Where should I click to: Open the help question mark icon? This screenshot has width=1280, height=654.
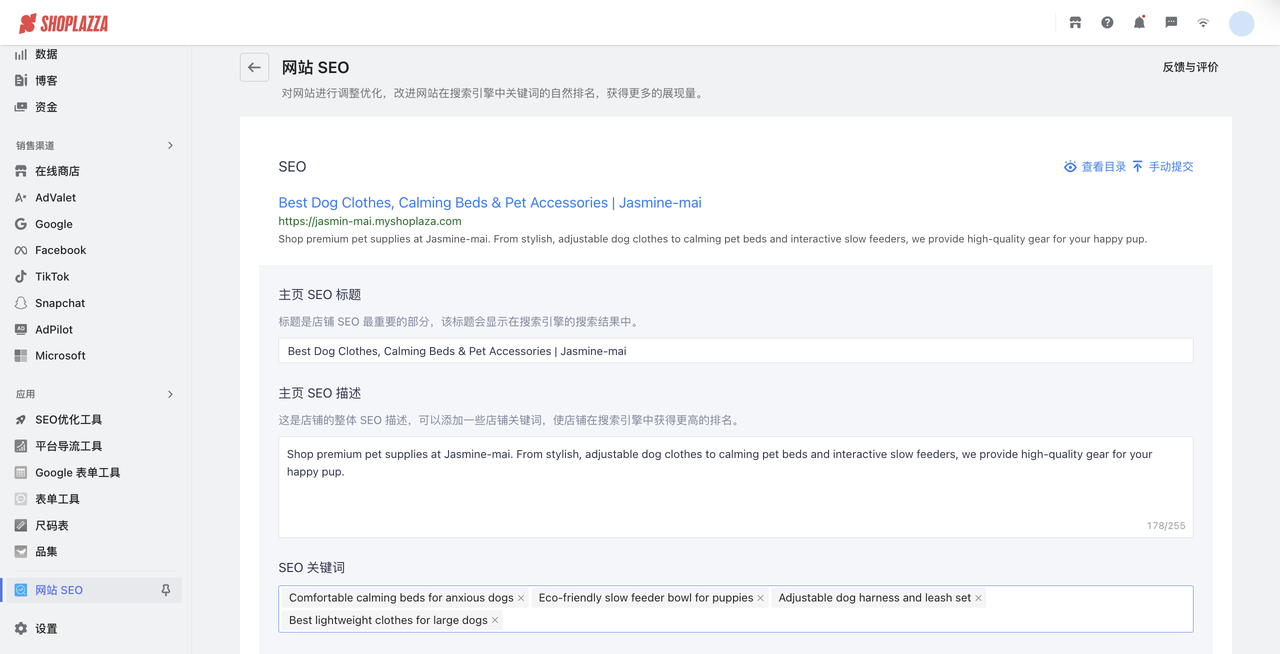1107,22
